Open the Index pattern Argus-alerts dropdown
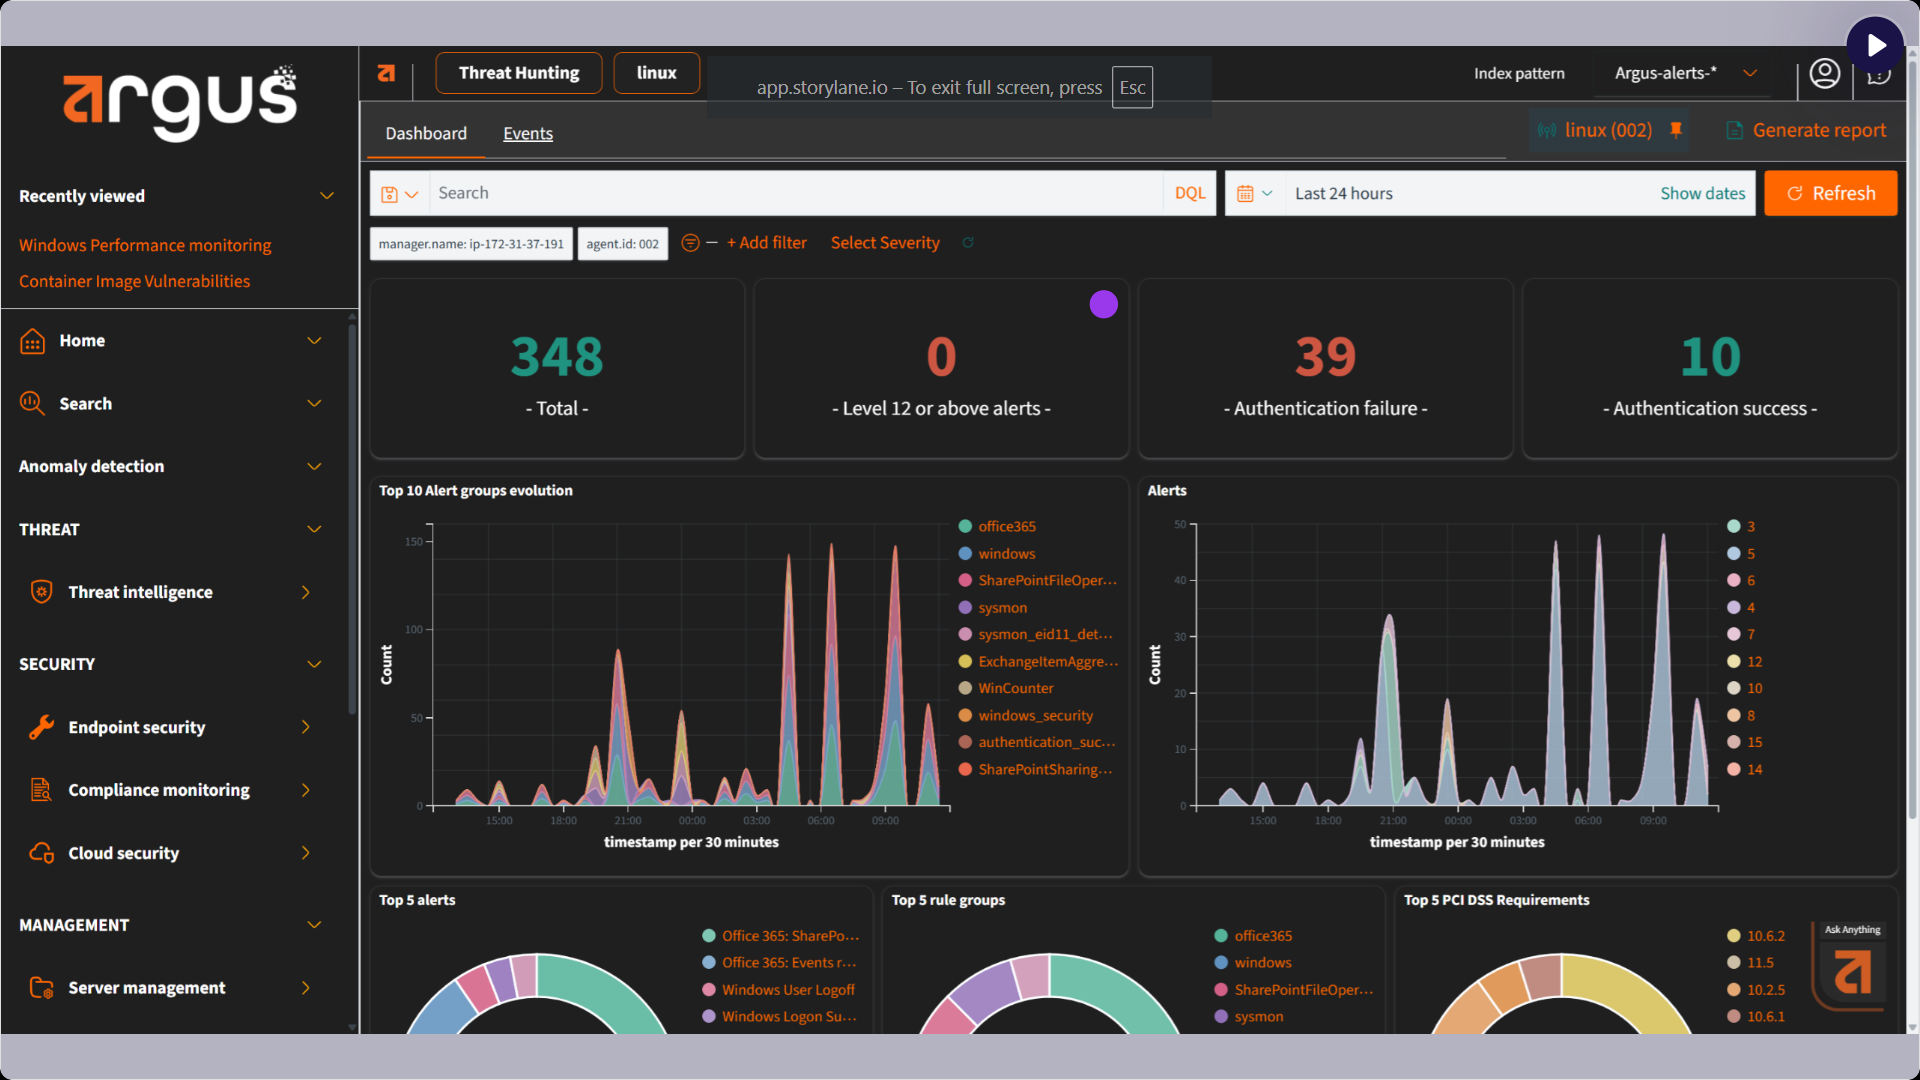The width and height of the screenshot is (1920, 1080). 1685,73
